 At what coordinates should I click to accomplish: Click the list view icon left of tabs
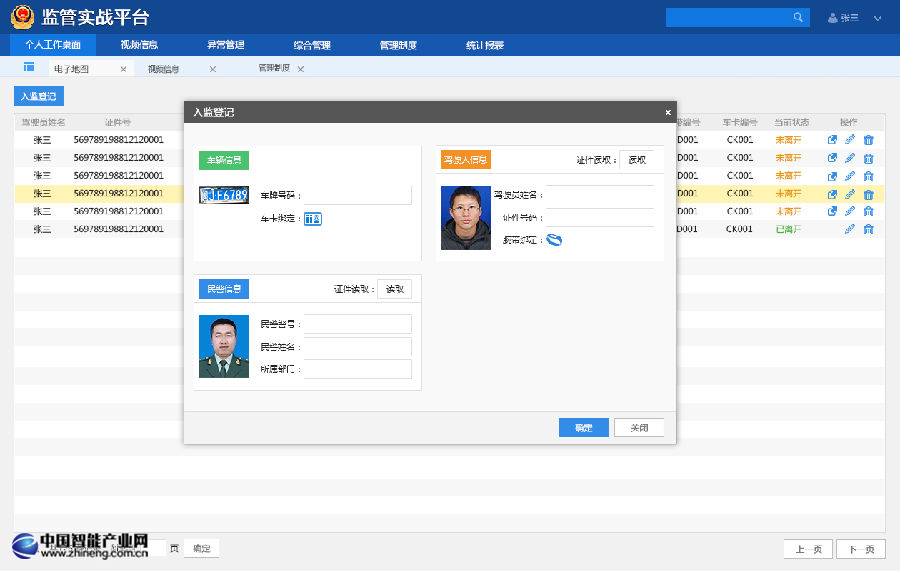pos(29,68)
